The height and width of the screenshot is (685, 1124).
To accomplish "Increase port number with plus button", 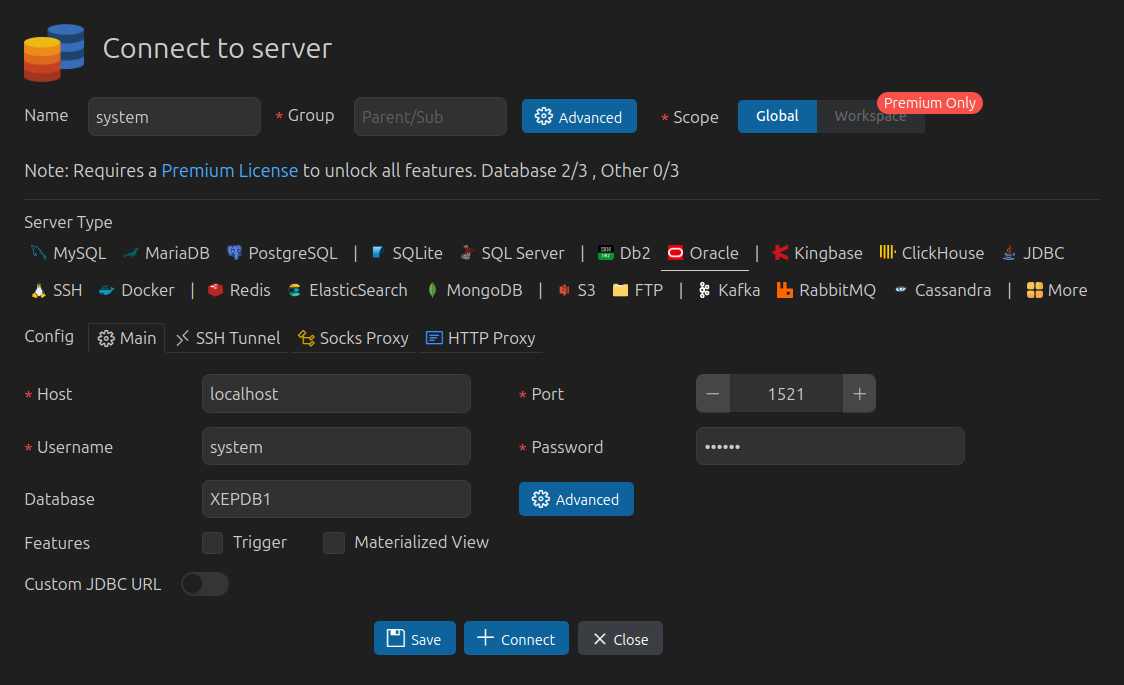I will [859, 394].
